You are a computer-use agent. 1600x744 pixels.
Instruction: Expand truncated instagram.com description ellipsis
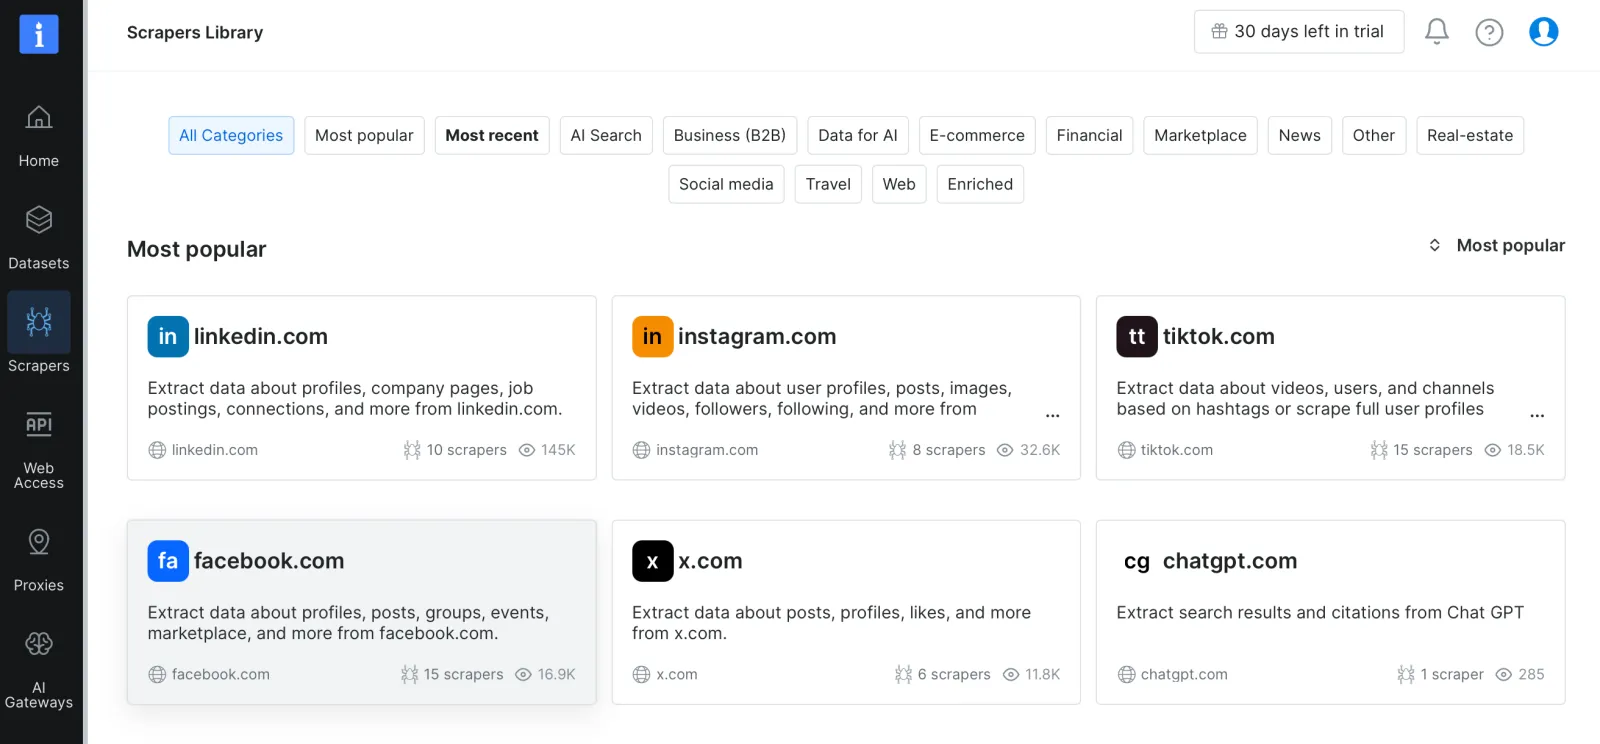pos(1052,415)
